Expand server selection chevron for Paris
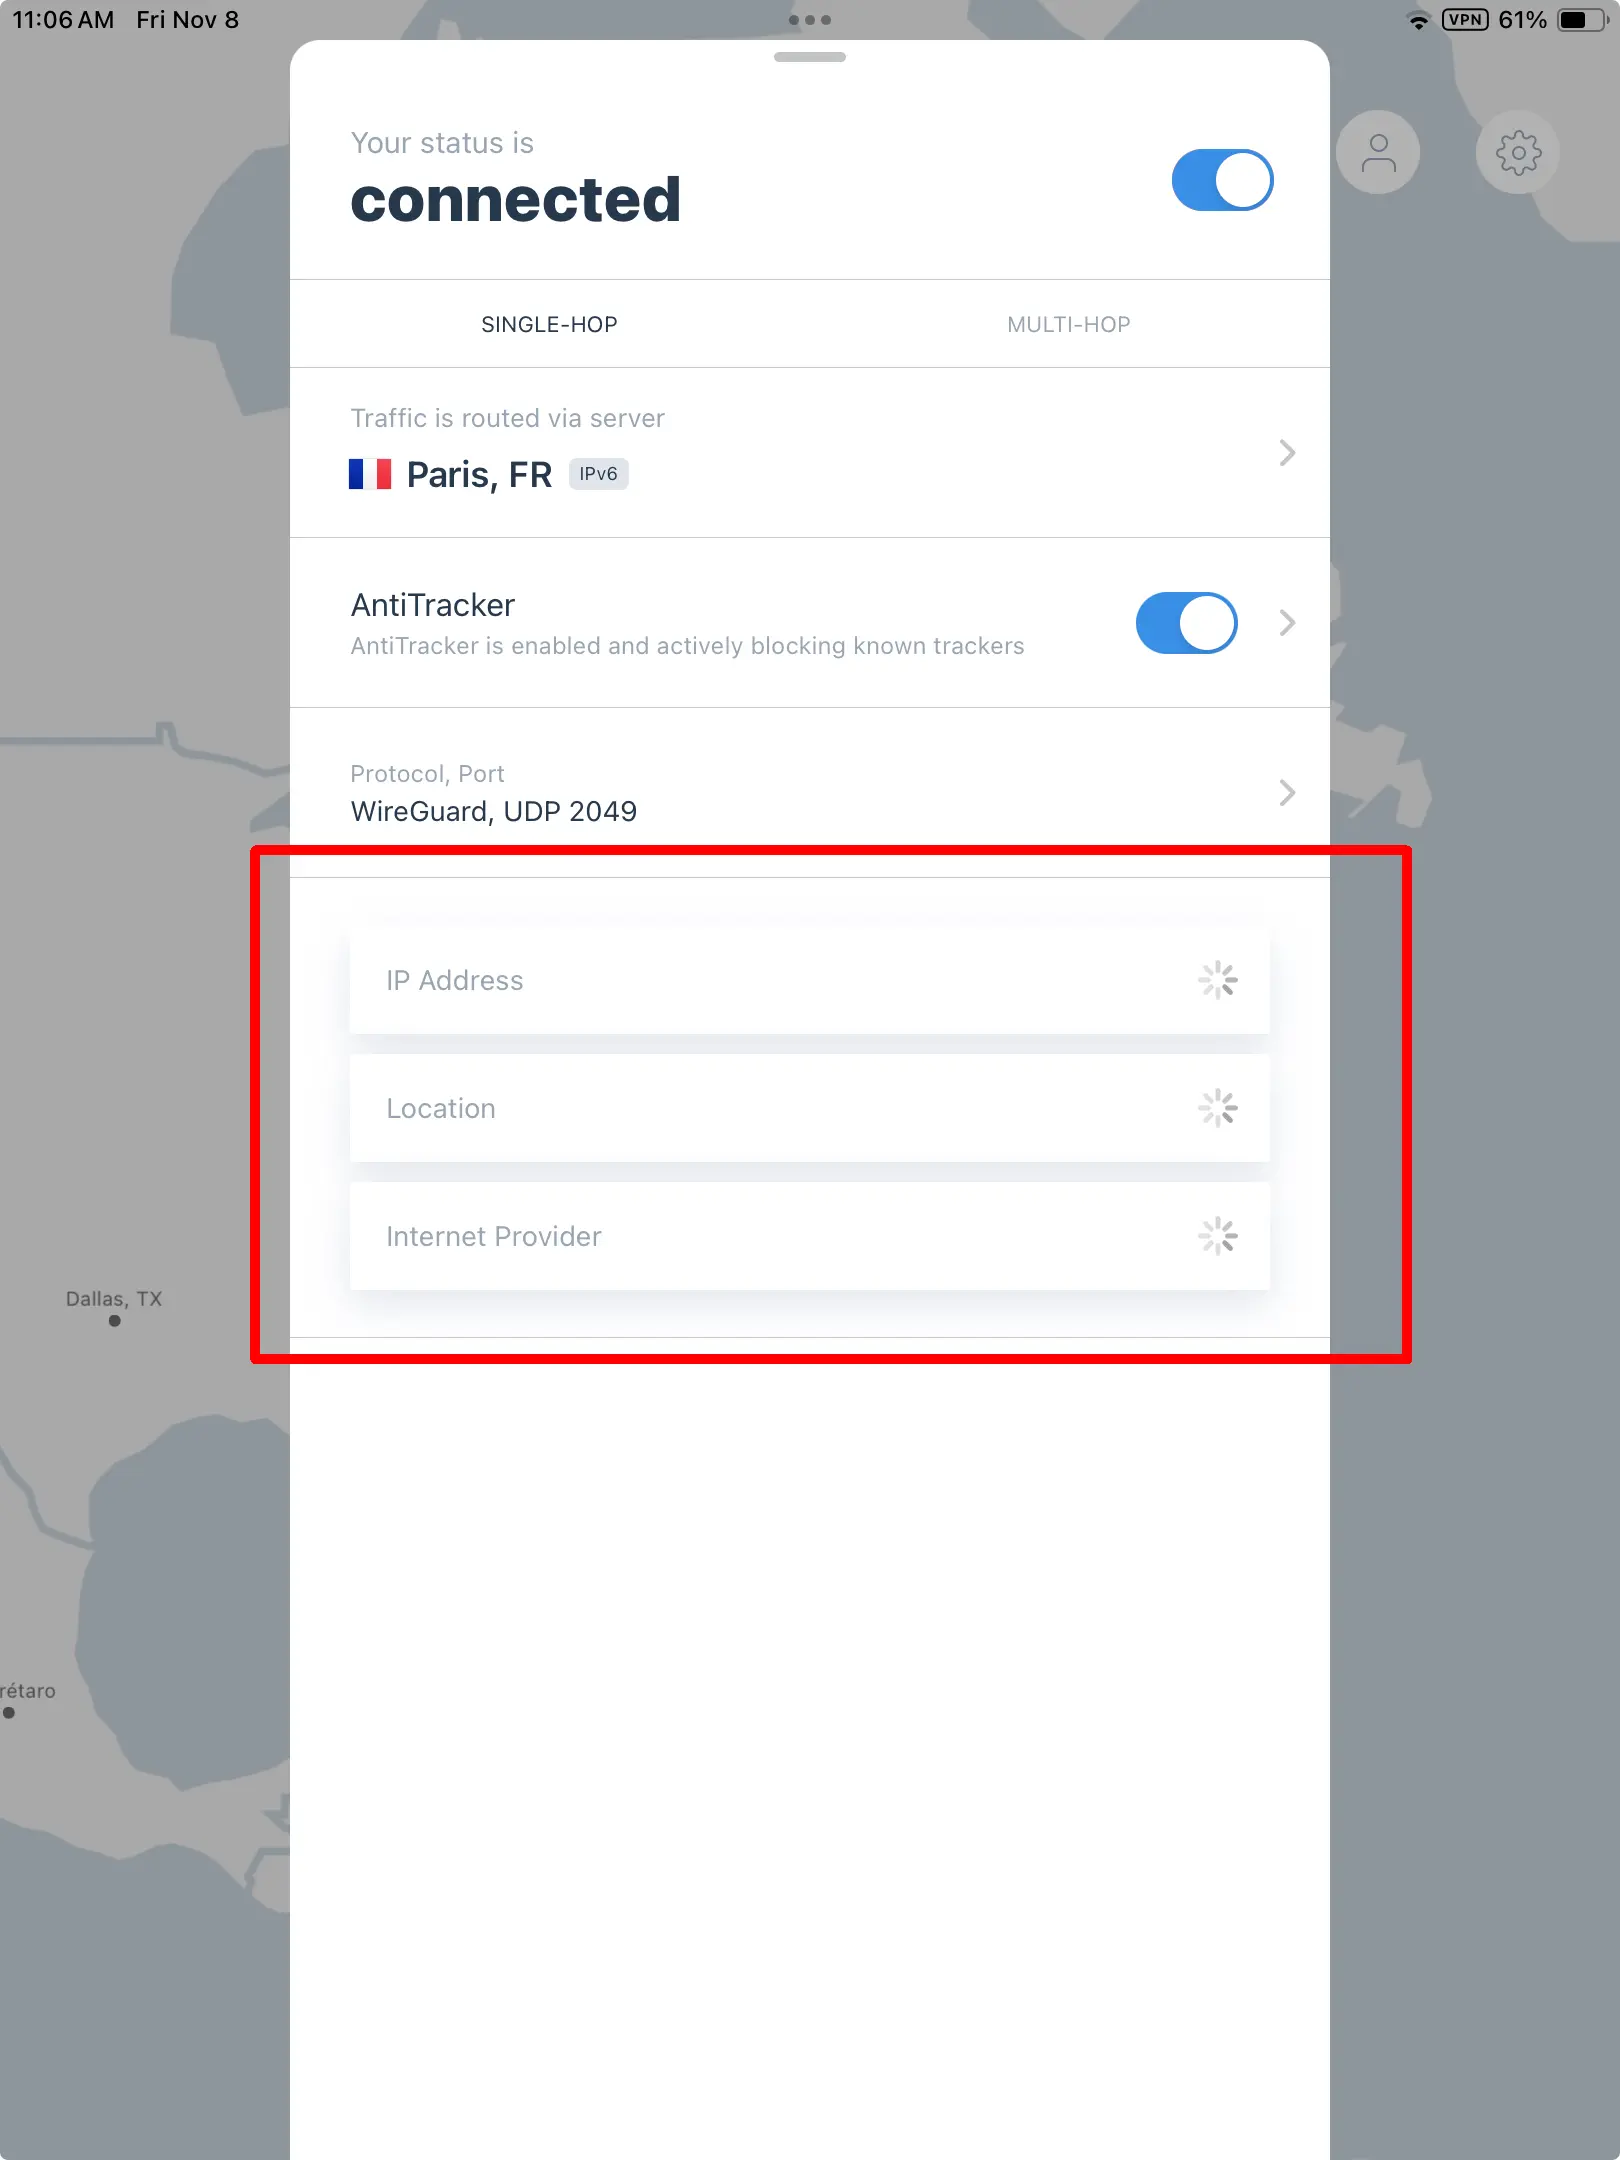The width and height of the screenshot is (1620, 2160). point(1287,453)
